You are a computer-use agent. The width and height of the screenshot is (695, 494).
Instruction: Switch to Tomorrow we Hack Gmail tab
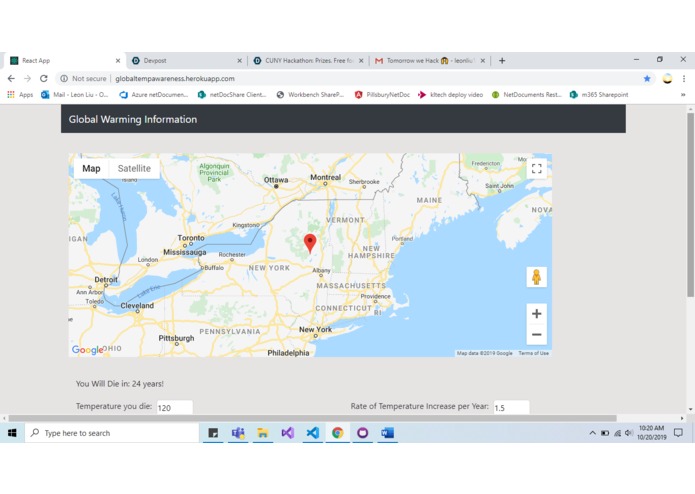428,61
